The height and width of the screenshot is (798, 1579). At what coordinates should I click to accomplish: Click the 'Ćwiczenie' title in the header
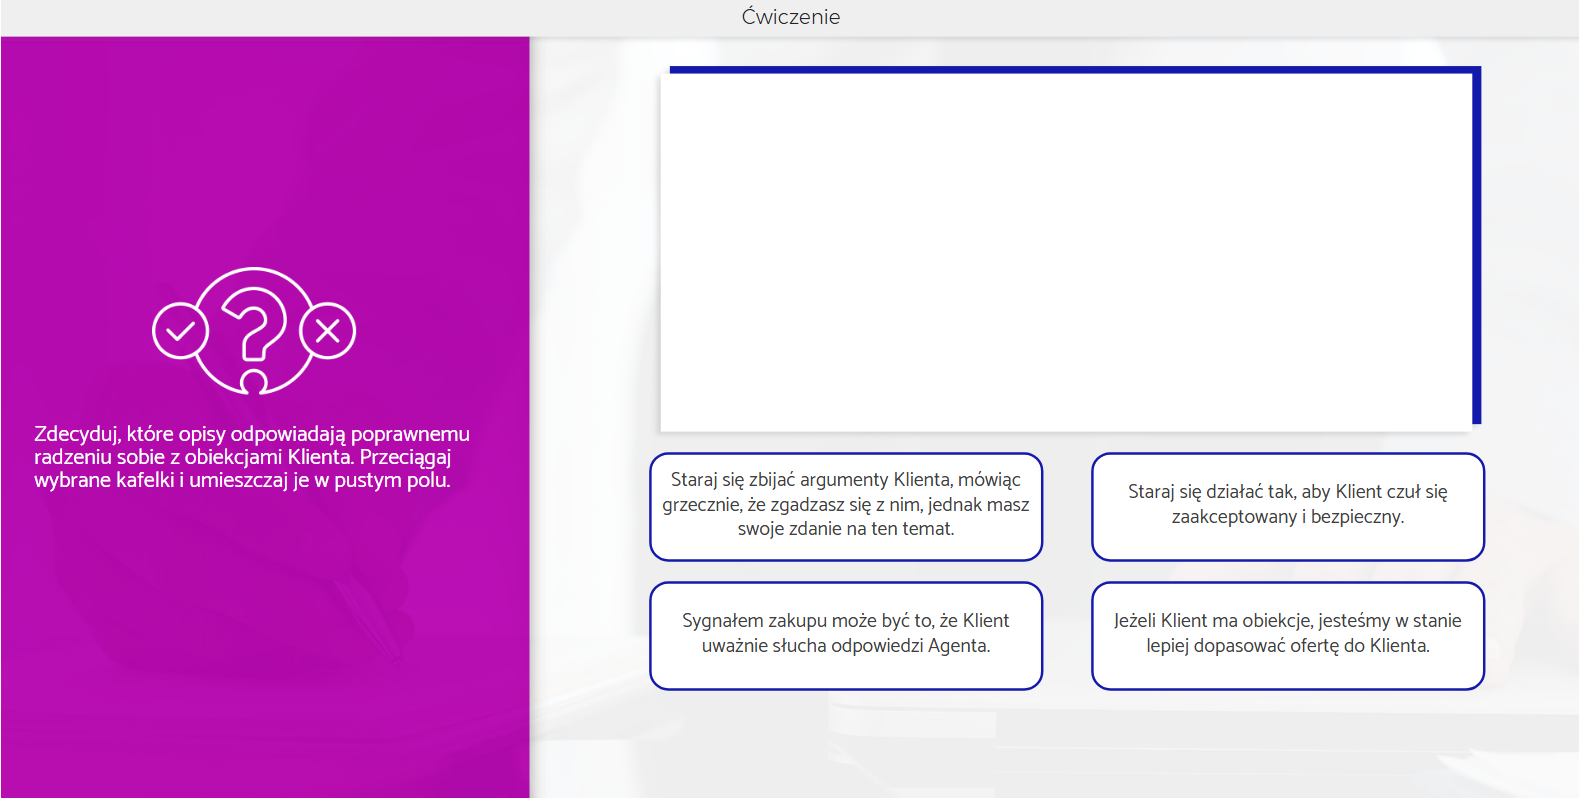tap(790, 17)
